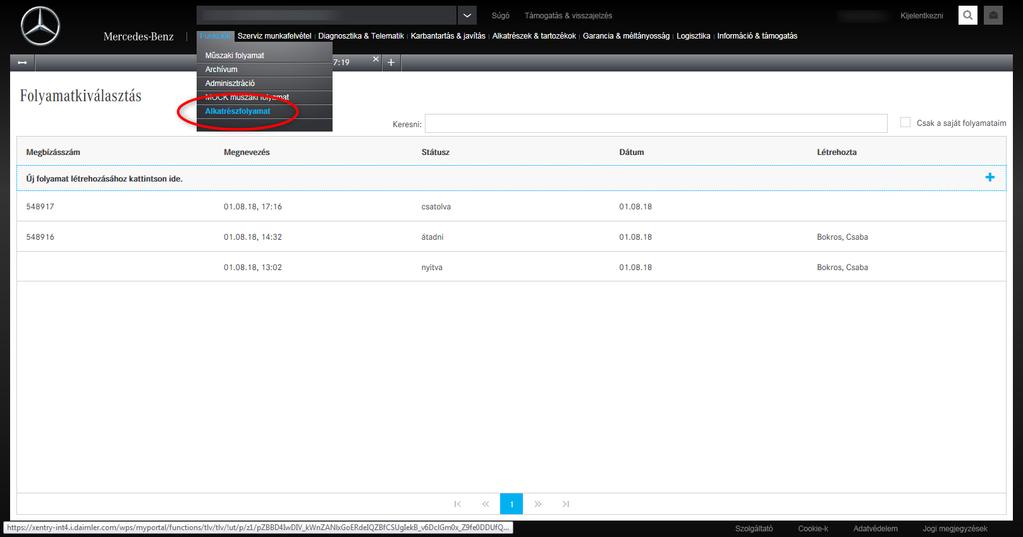The image size is (1023, 537).
Task: Click Bokros, Csaba in the átadni row
Action: [842, 237]
